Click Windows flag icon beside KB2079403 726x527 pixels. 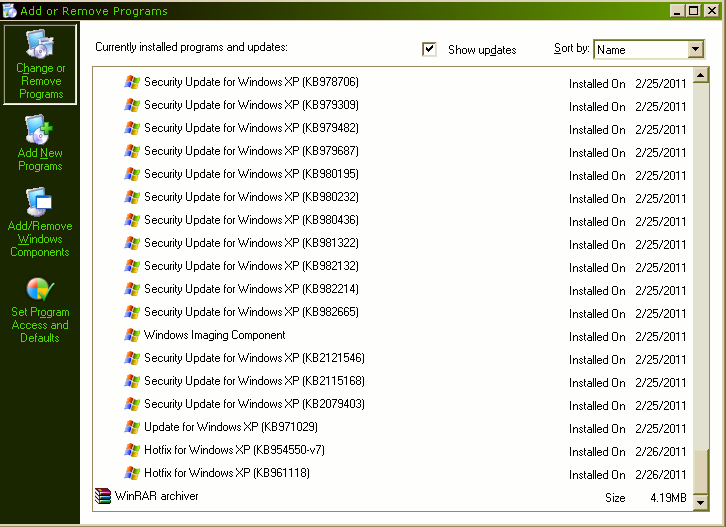coord(132,404)
